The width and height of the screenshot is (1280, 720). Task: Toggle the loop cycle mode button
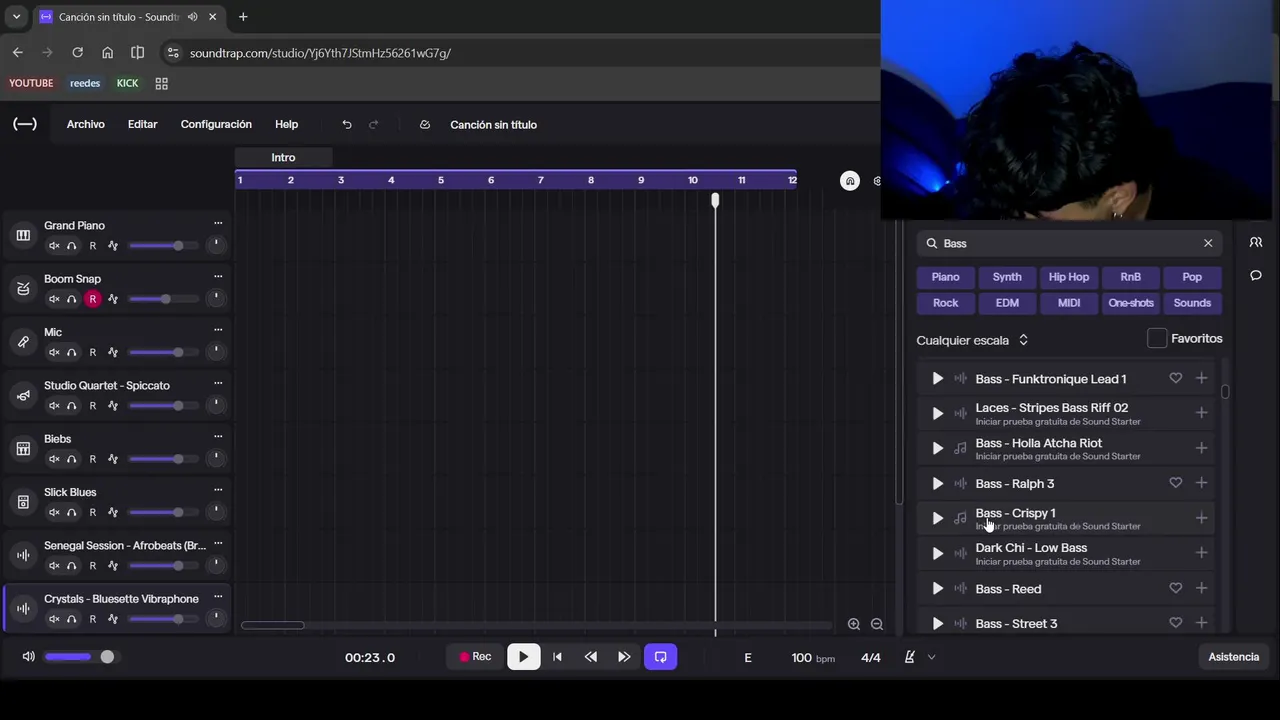click(x=661, y=657)
